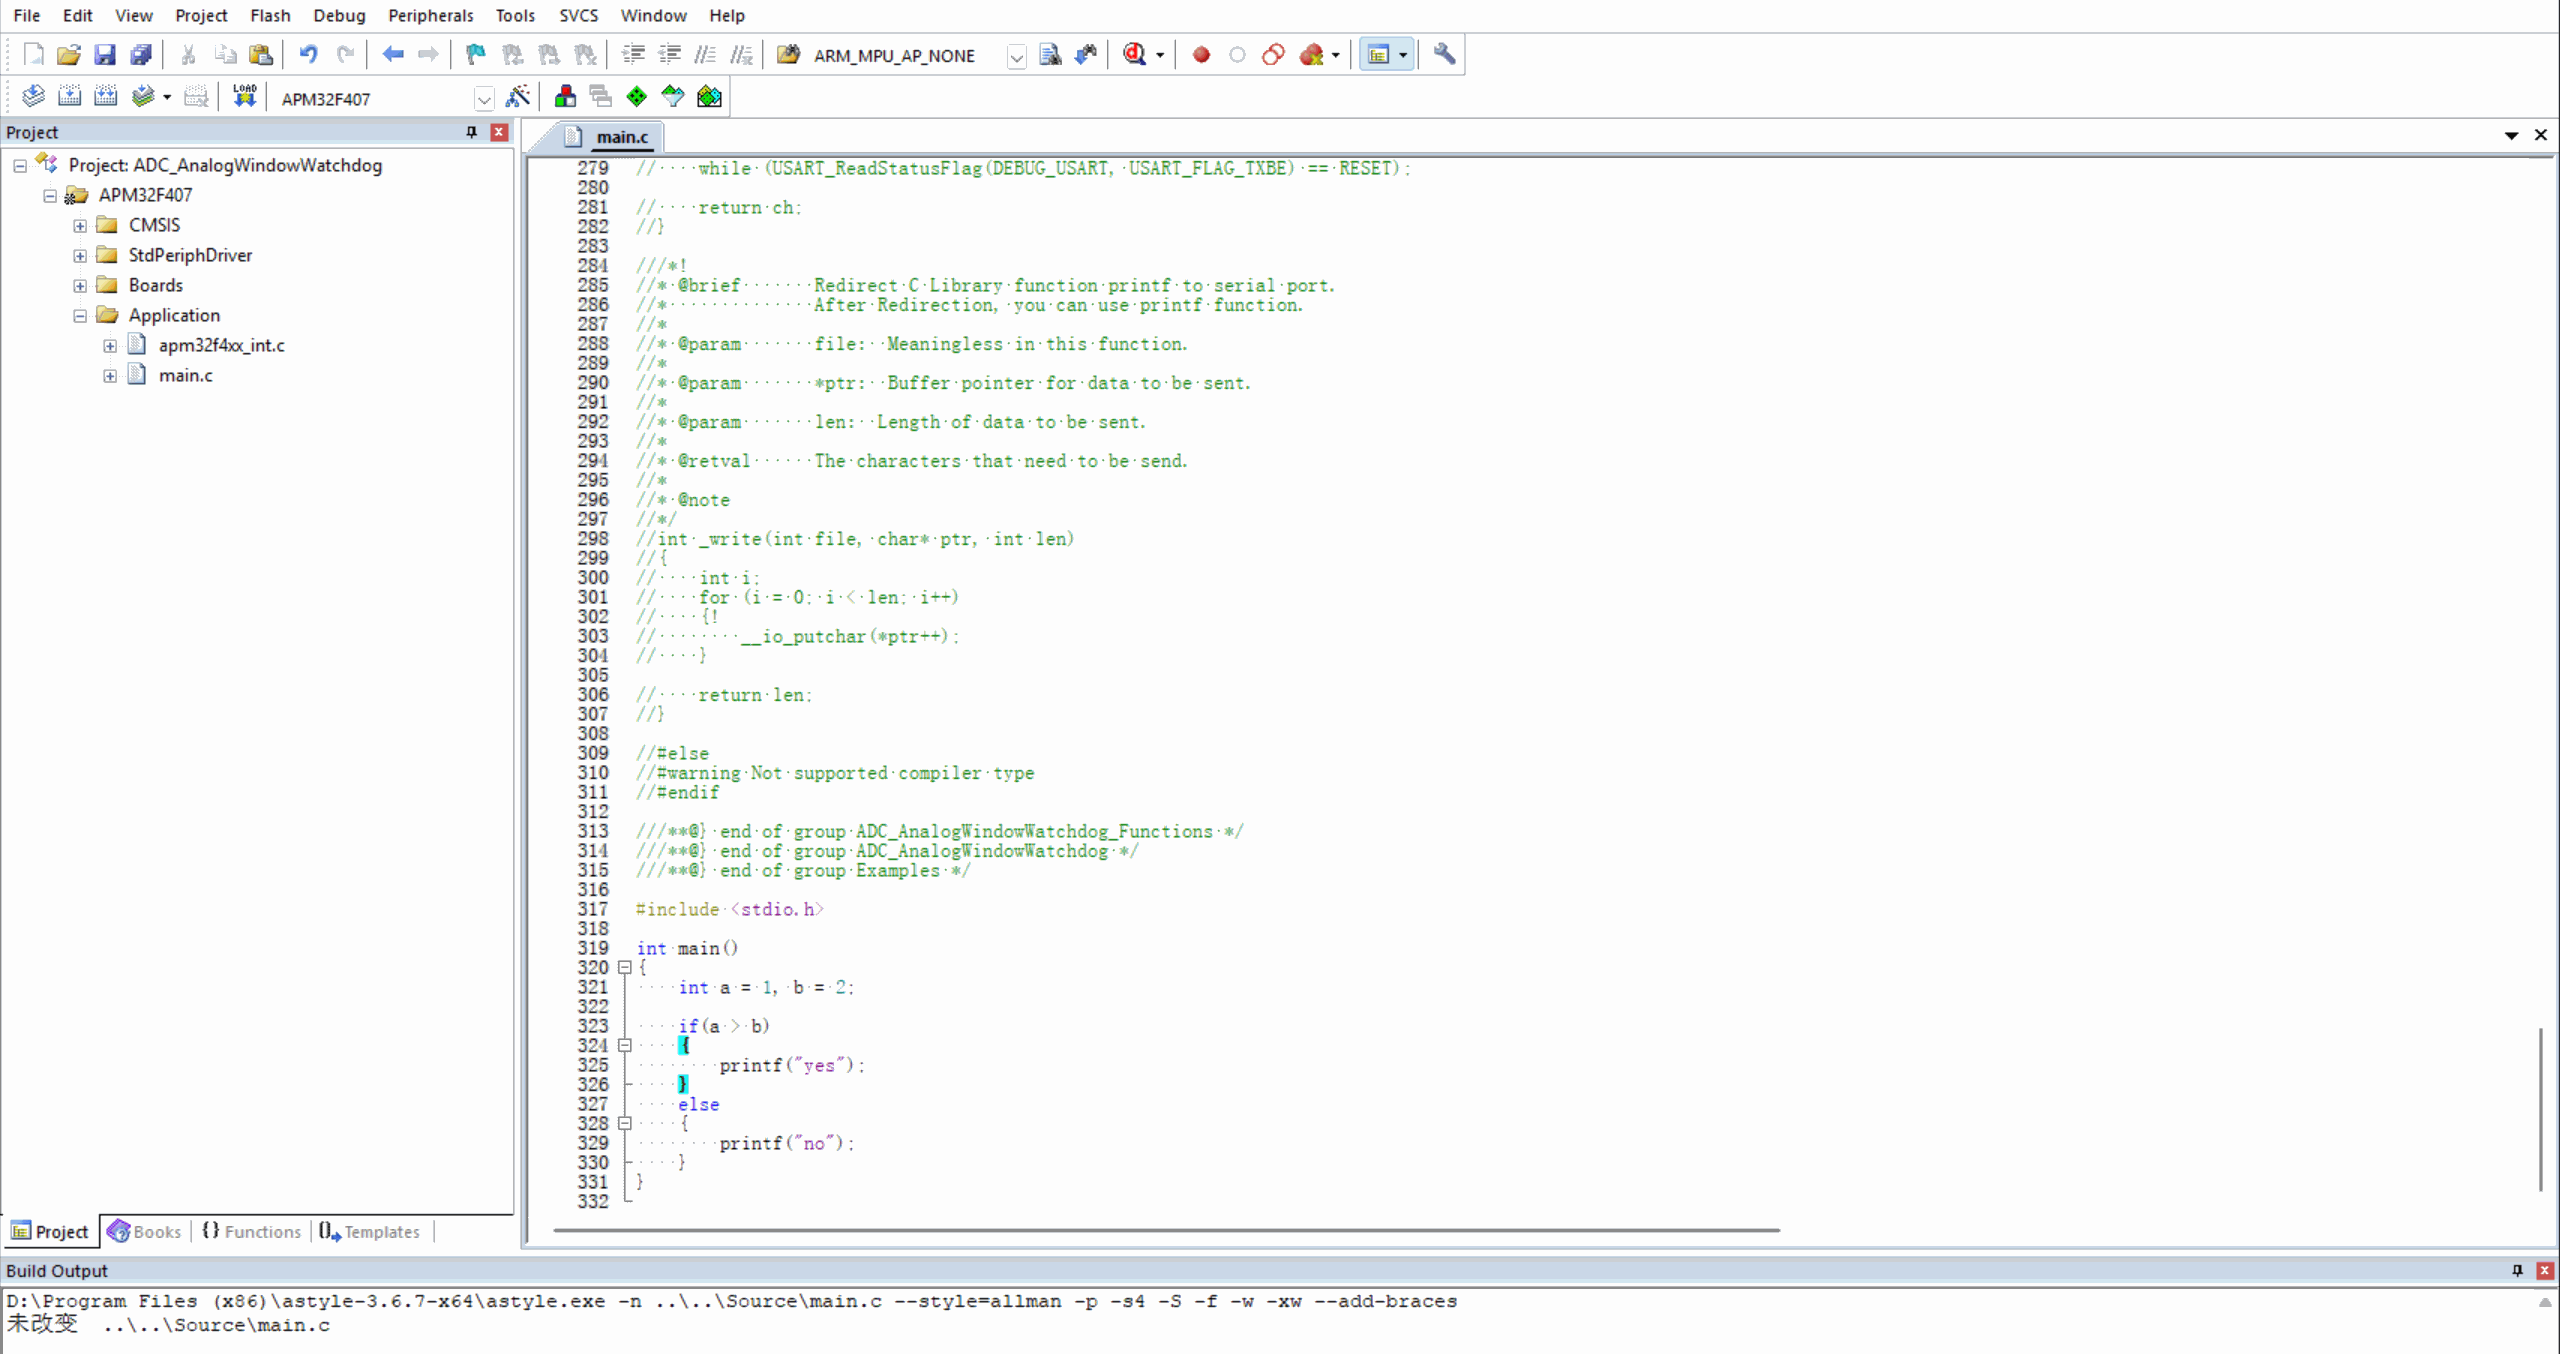
Task: Click the bookmark flag toolbar icon
Action: click(476, 55)
